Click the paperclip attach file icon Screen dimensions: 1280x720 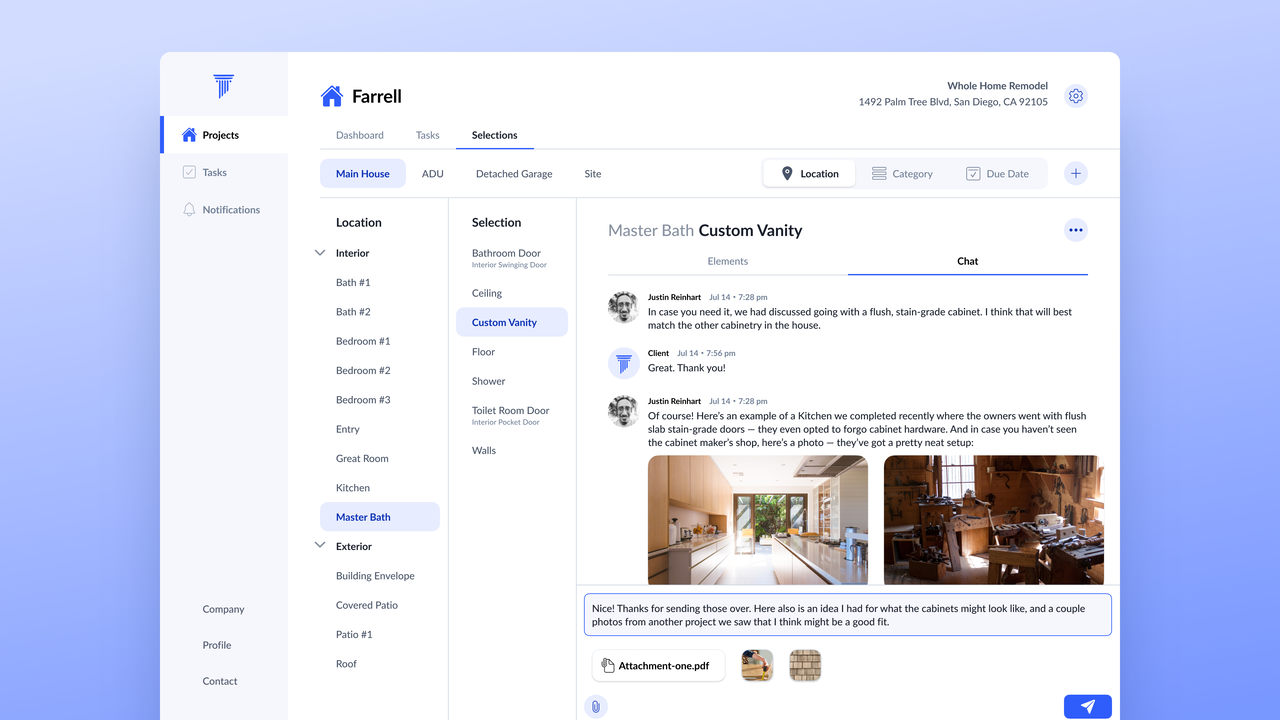(596, 707)
